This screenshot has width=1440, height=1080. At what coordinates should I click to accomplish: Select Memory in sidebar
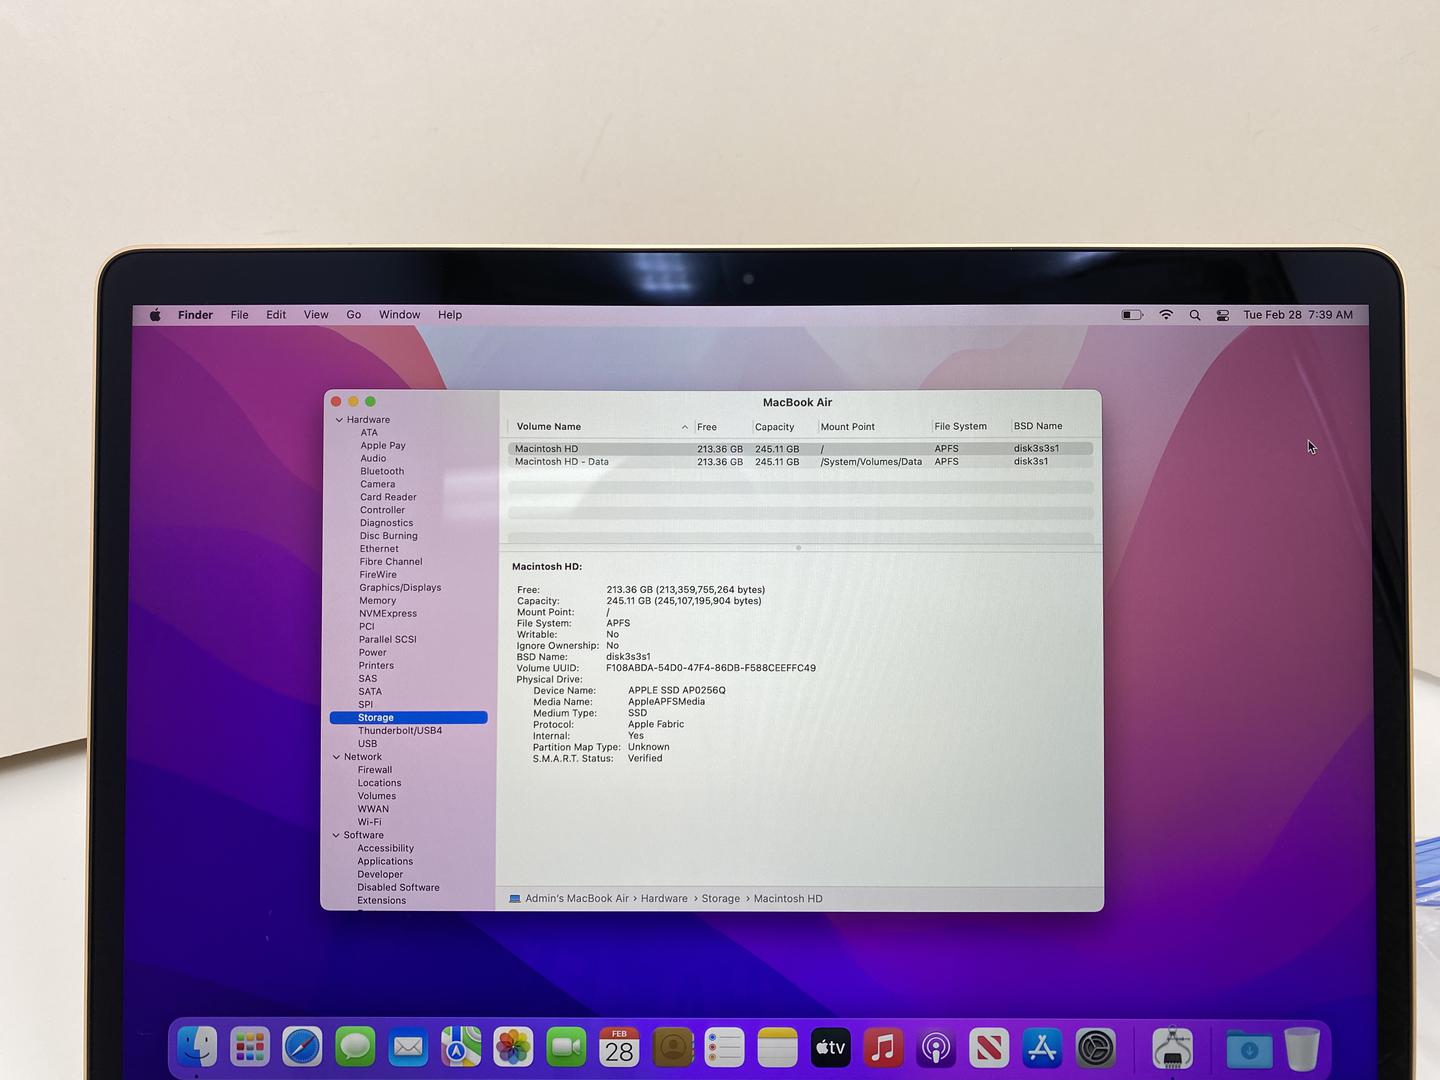tap(378, 601)
